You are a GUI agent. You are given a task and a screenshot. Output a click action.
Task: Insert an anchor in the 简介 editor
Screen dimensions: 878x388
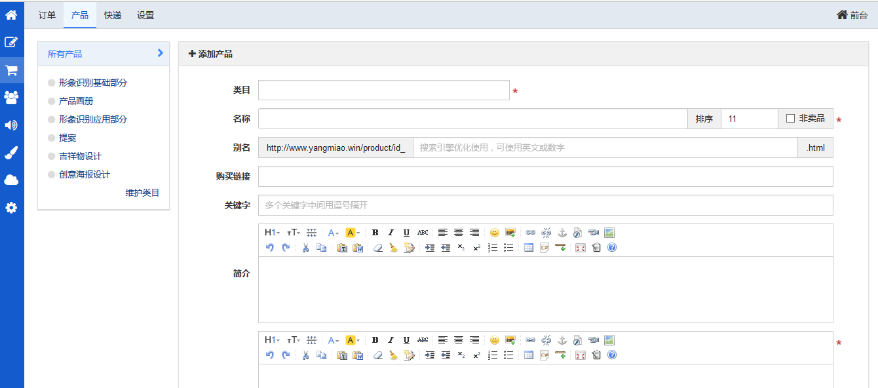(562, 232)
